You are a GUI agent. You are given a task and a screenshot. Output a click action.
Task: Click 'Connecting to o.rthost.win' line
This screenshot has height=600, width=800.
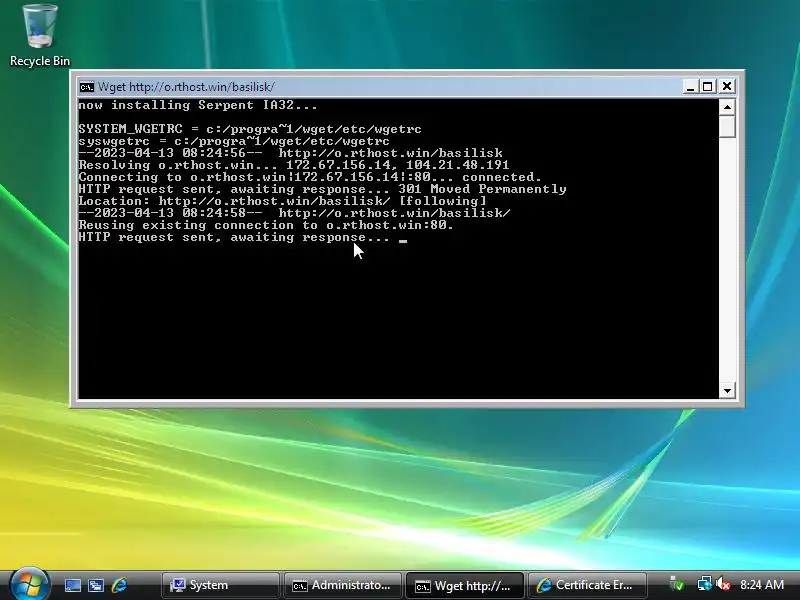(x=310, y=177)
